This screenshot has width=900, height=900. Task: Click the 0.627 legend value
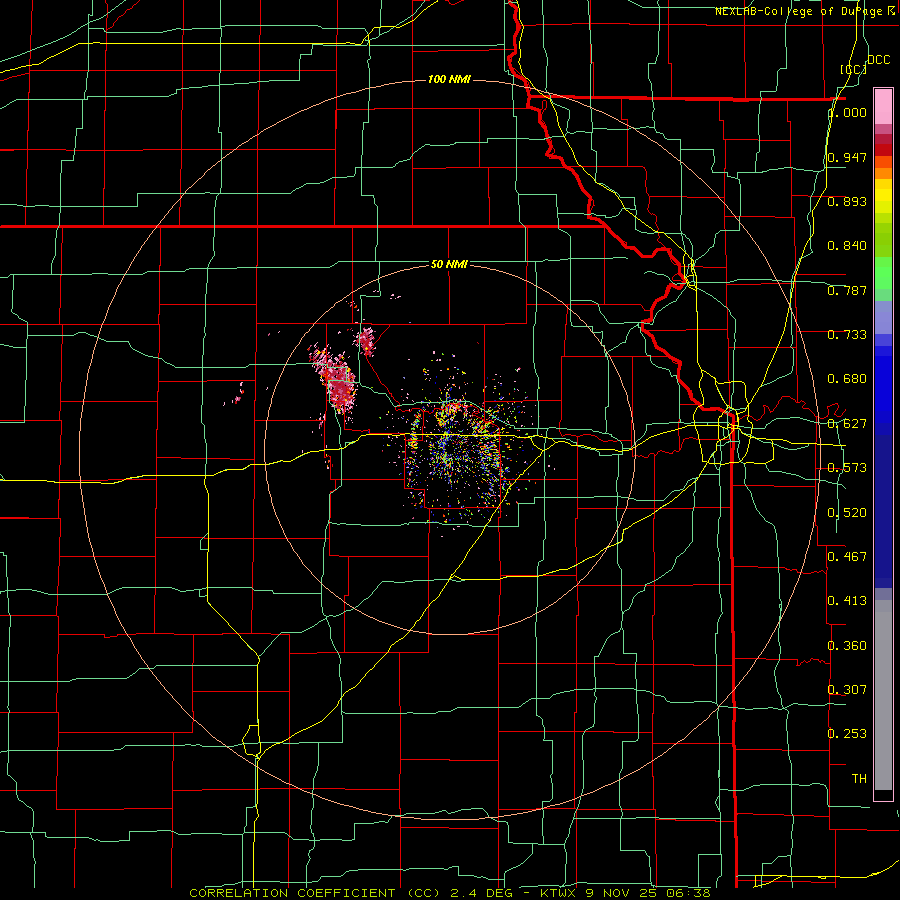[x=847, y=424]
